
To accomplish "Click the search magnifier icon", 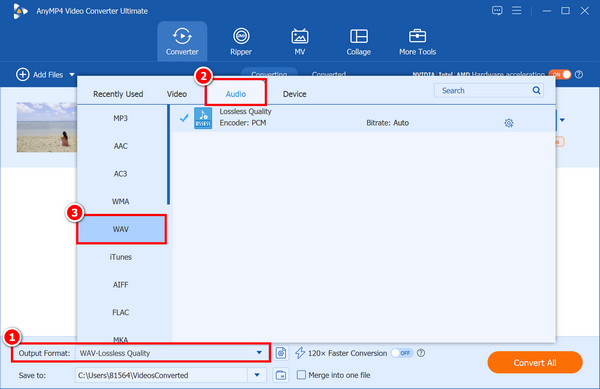I will (x=536, y=90).
